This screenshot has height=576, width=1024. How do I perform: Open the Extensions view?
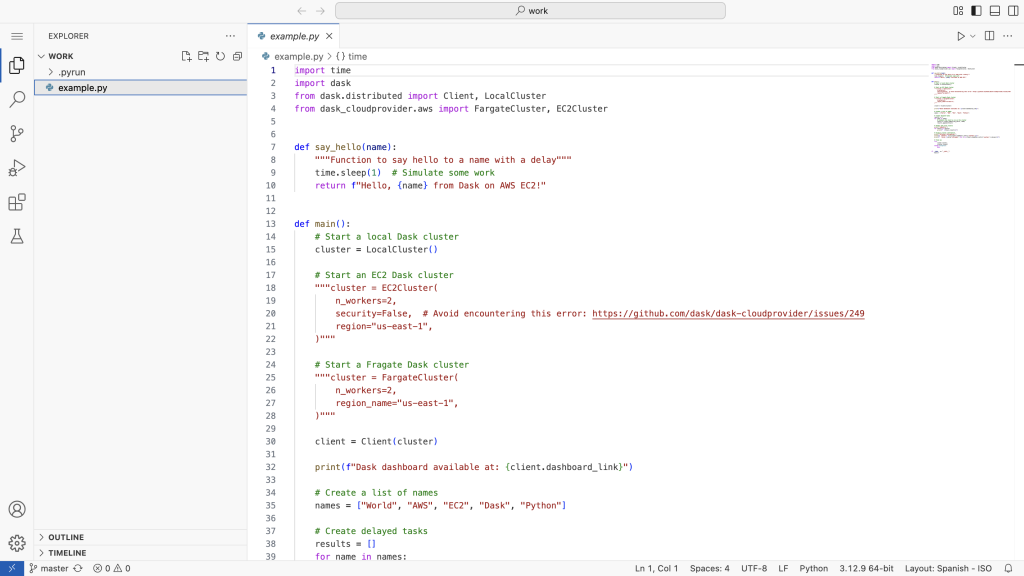(x=17, y=202)
